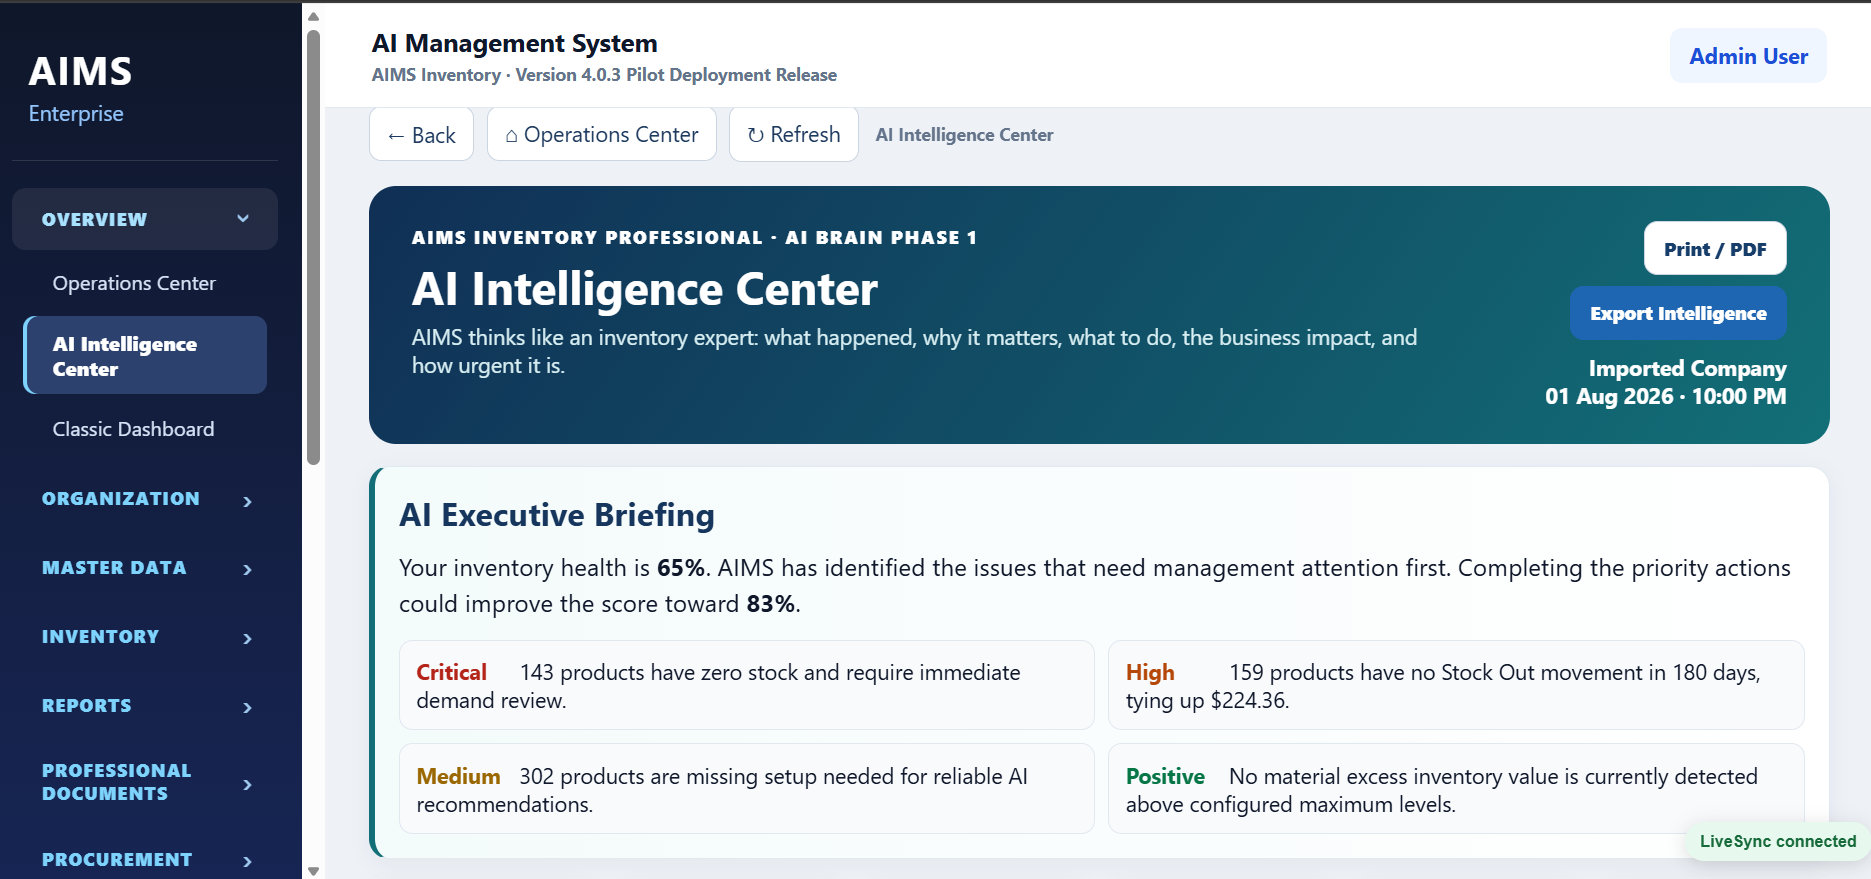Click the AI Management System title
The image size is (1871, 879).
514,43
